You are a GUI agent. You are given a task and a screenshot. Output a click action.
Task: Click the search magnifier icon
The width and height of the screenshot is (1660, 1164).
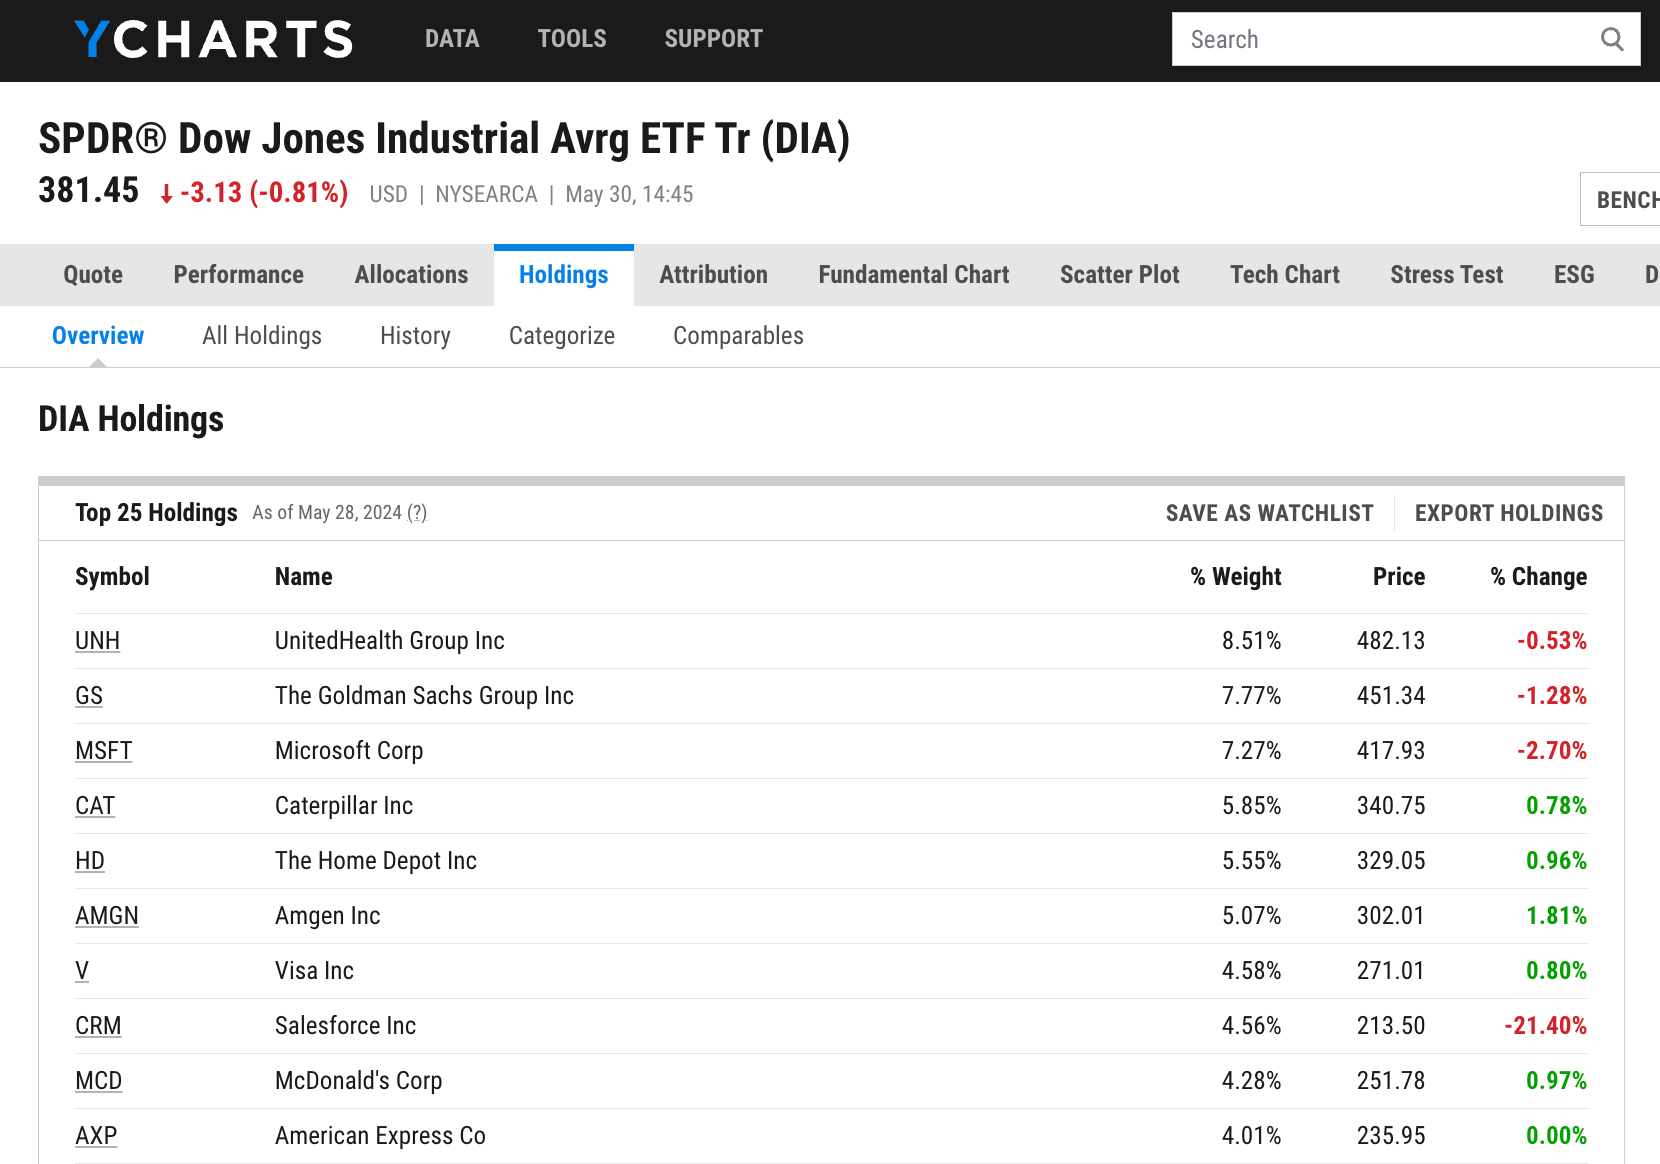(1612, 39)
